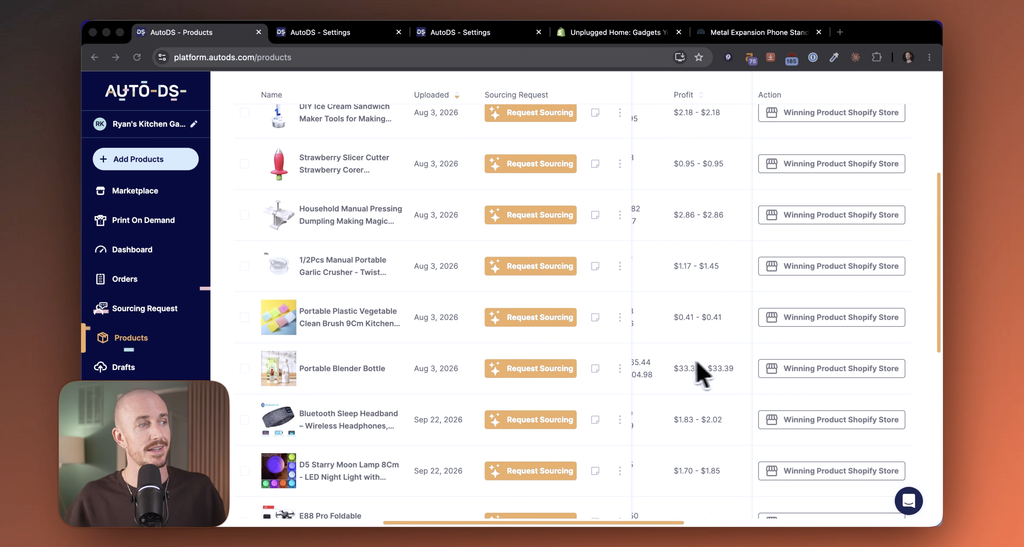Screen dimensions: 1024x547
Task: Open Marketplace in the sidebar
Action: (x=135, y=191)
